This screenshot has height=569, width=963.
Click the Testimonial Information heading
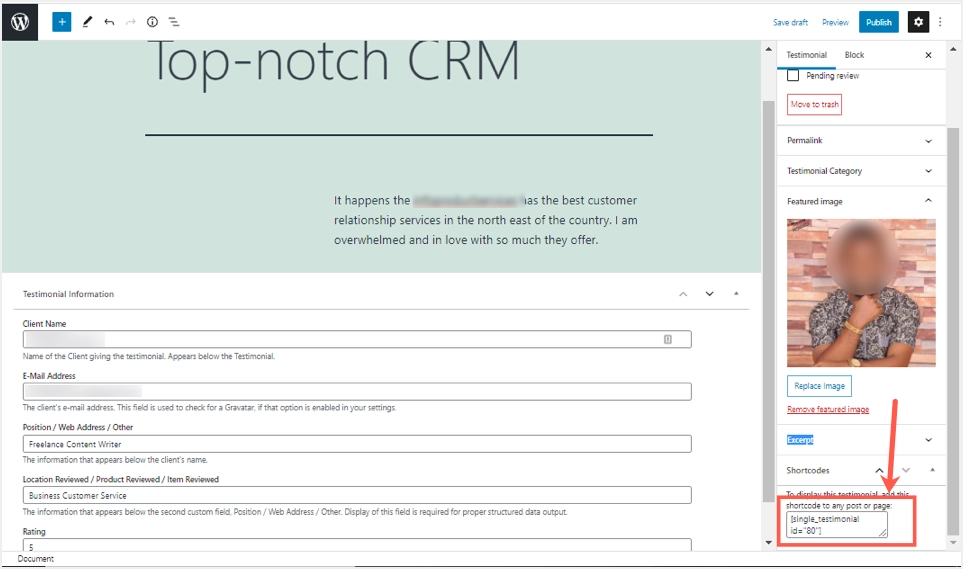tap(68, 294)
